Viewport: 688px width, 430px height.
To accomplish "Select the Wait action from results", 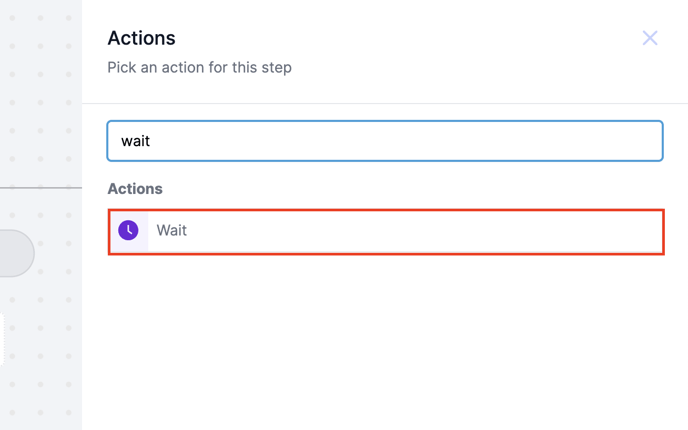I will 385,231.
